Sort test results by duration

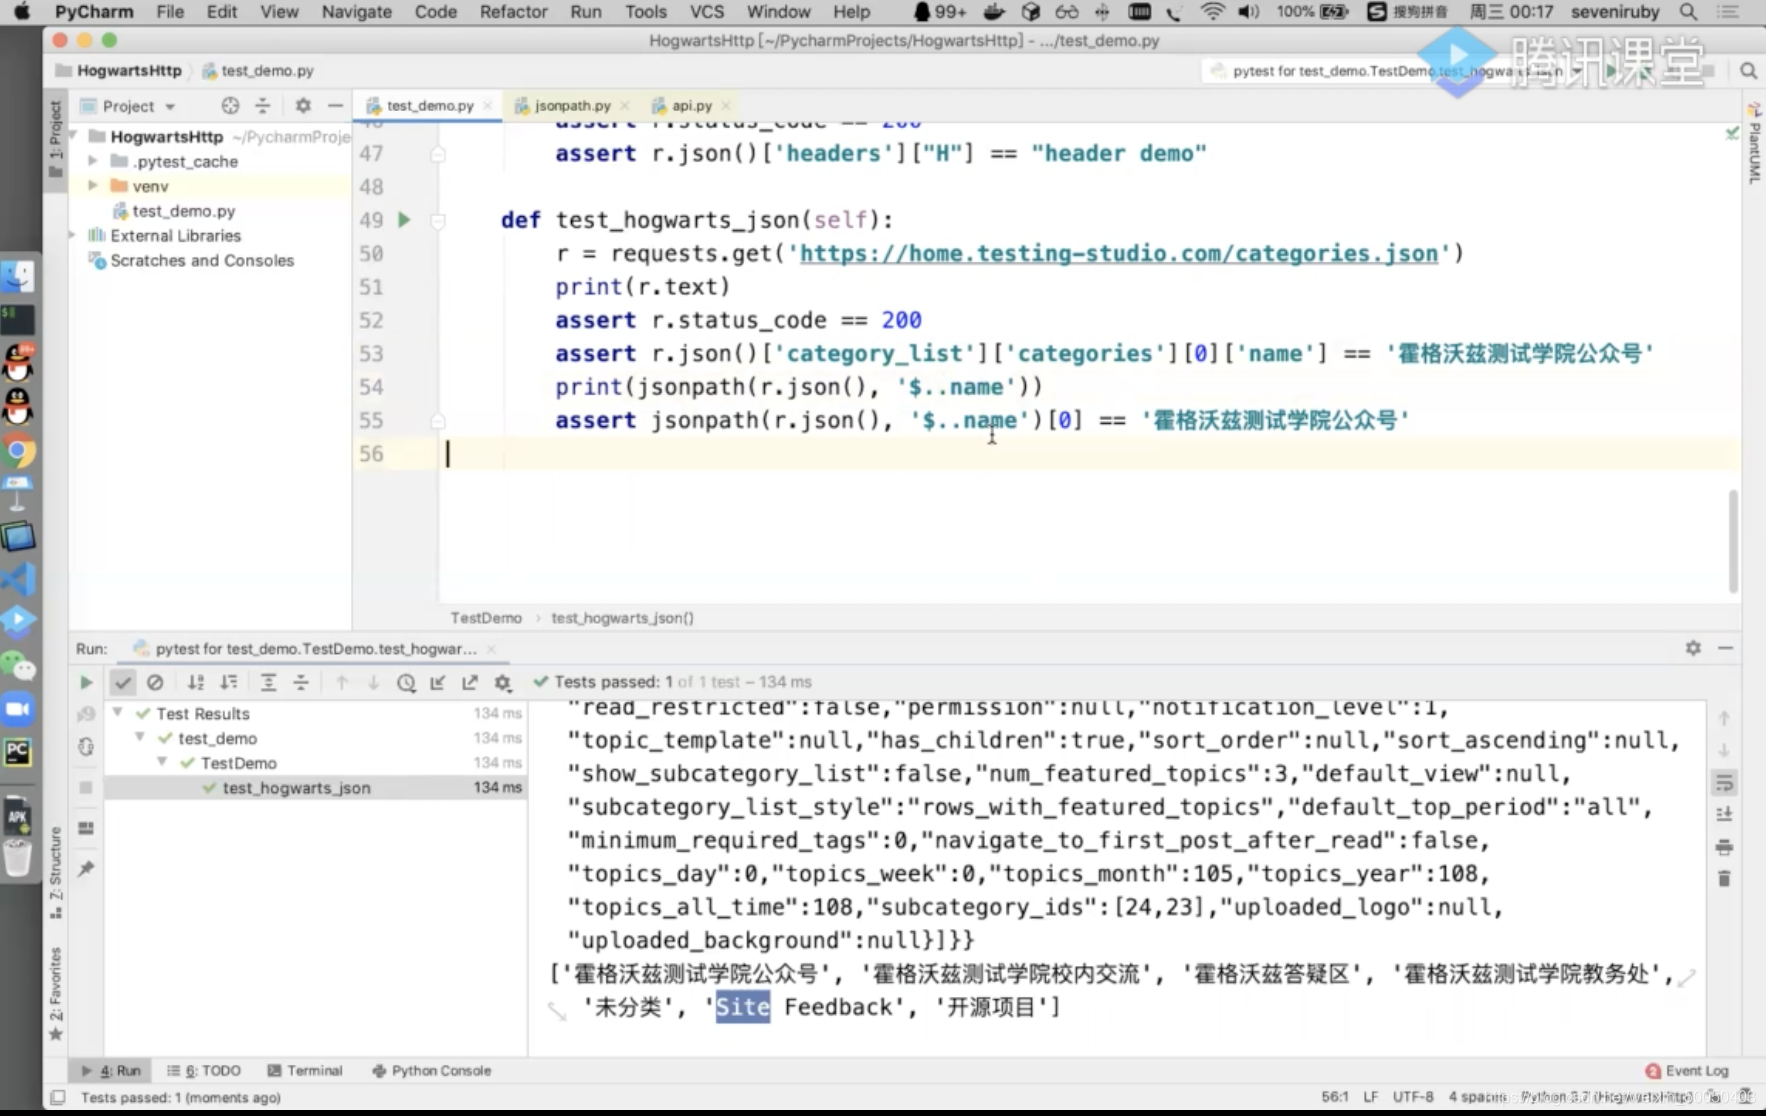tap(229, 682)
